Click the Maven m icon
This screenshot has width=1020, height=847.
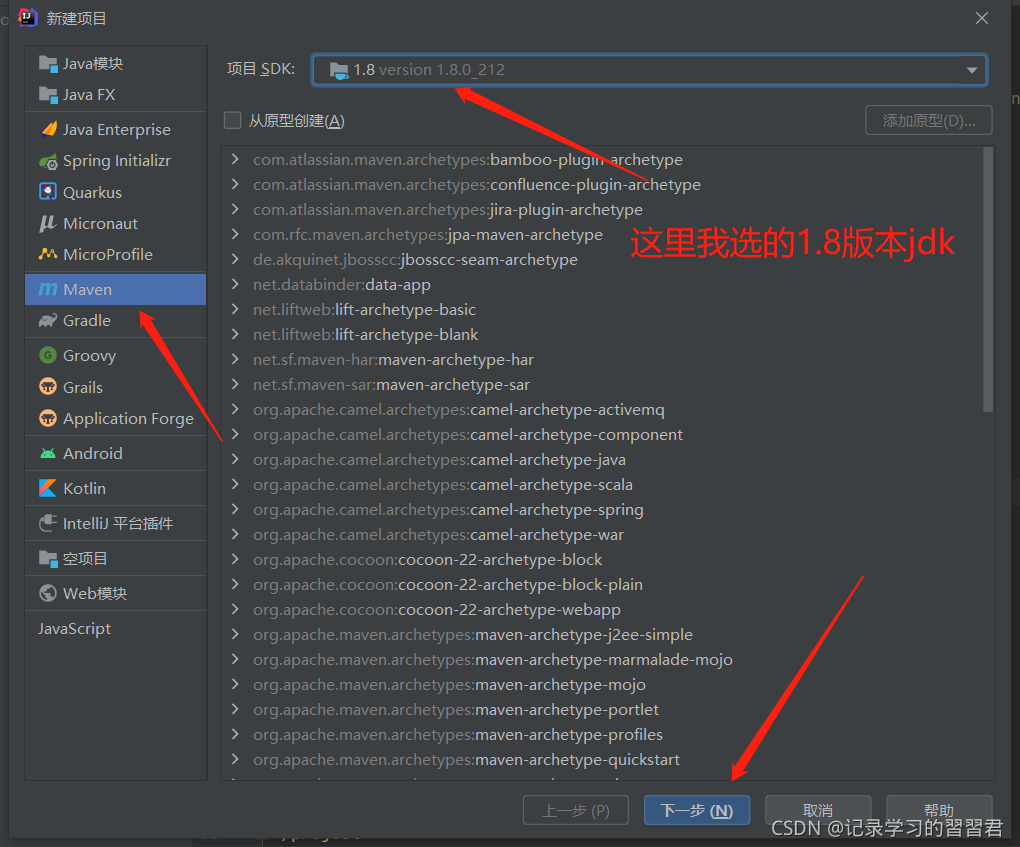coord(48,289)
